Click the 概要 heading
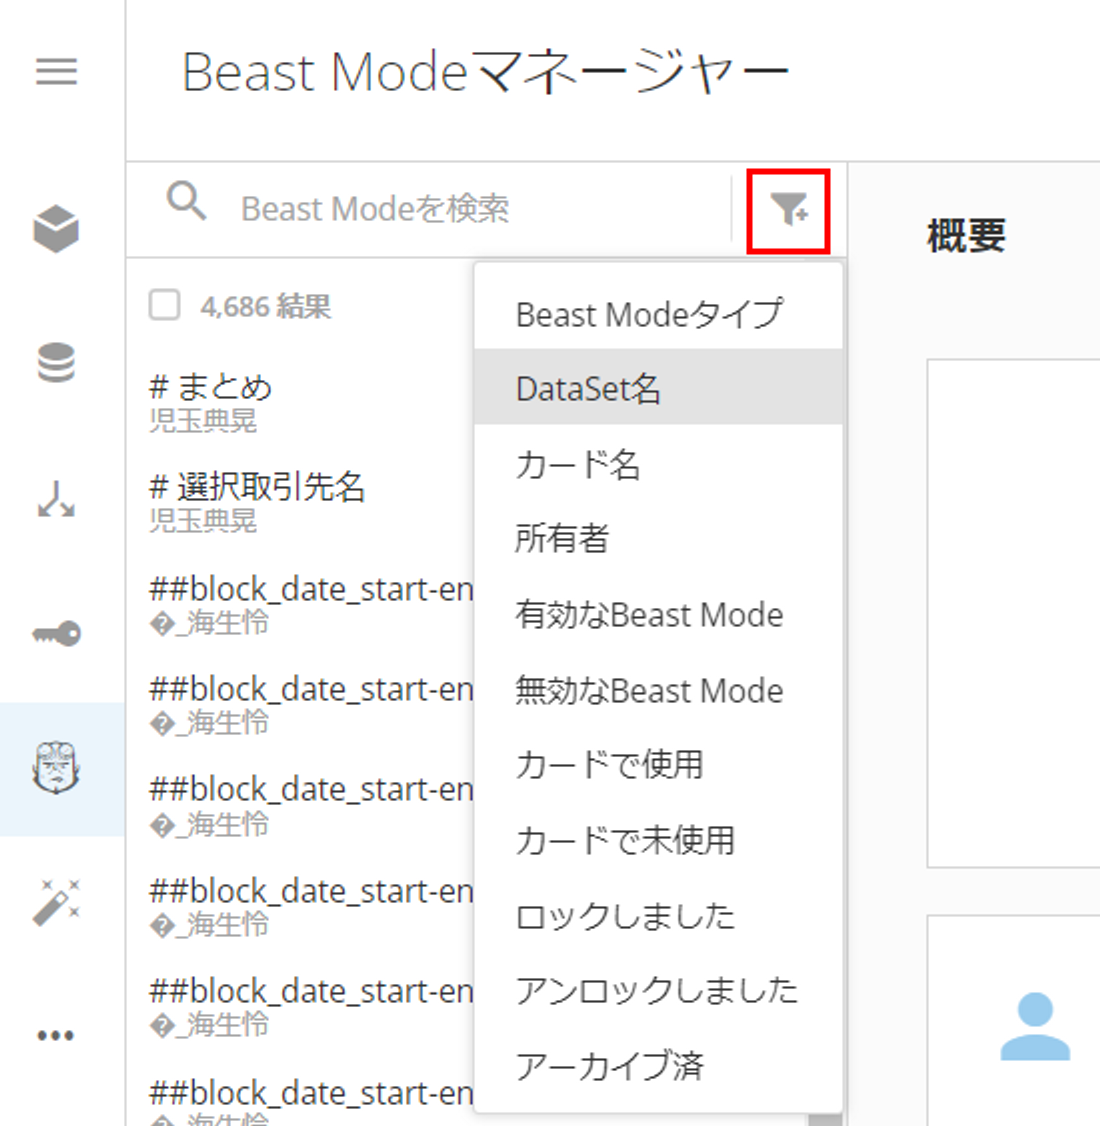 coord(966,236)
